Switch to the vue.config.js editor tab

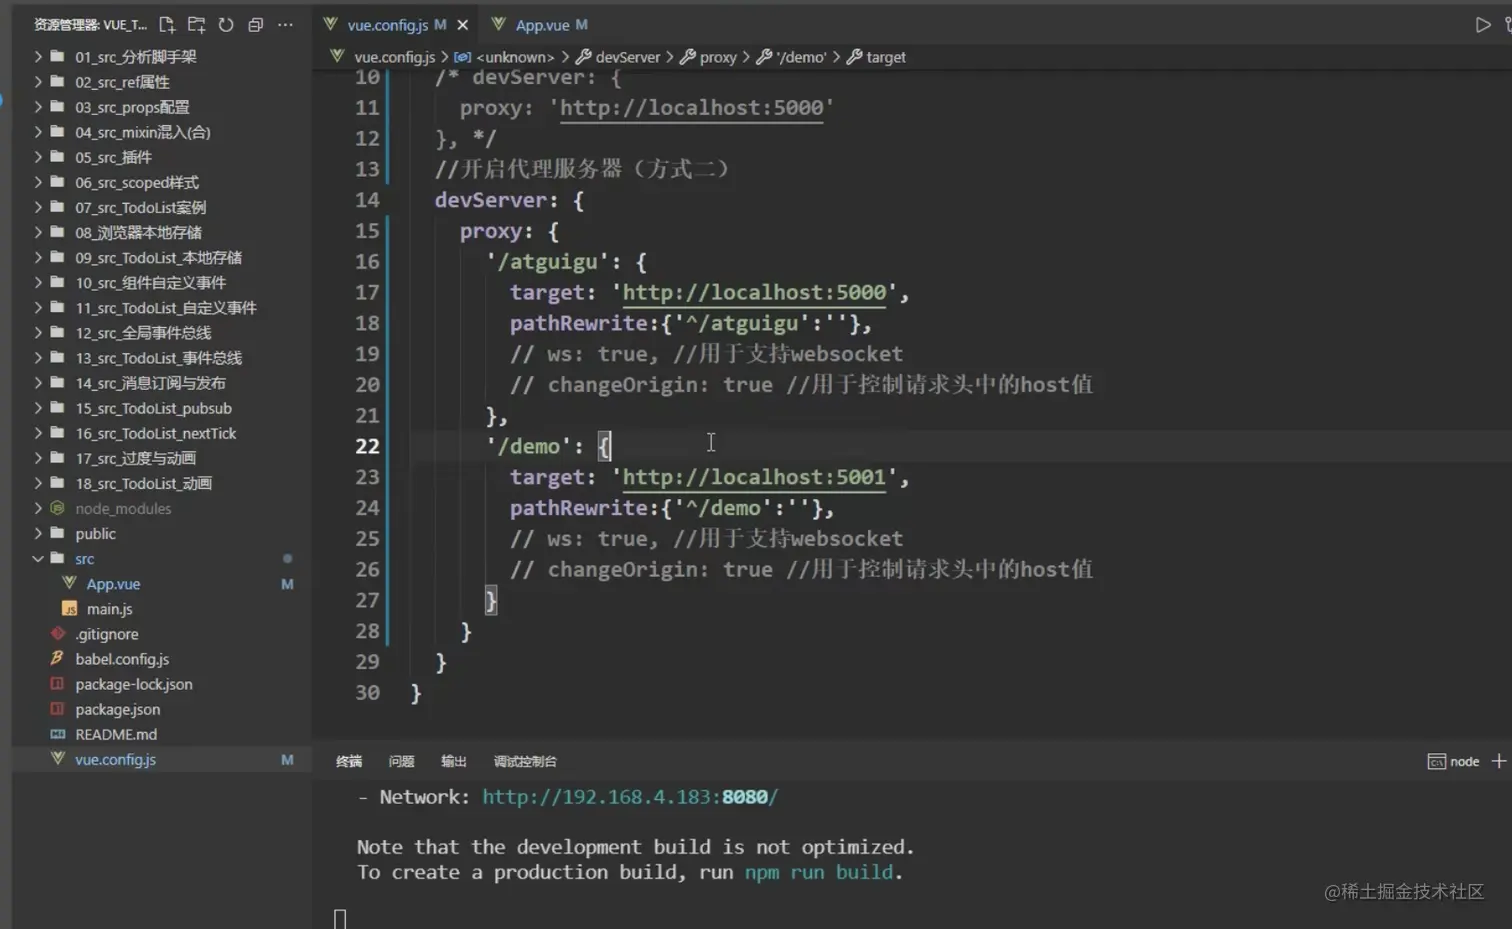pyautogui.click(x=387, y=25)
